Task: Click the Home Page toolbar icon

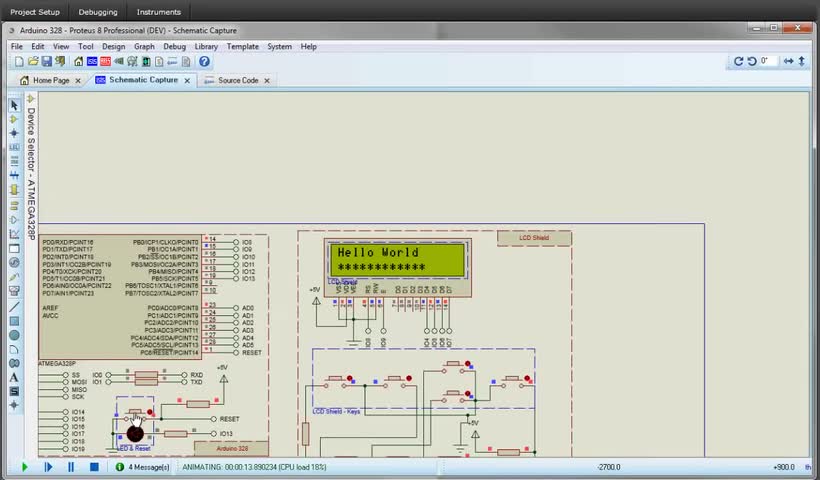Action: click(x=79, y=62)
